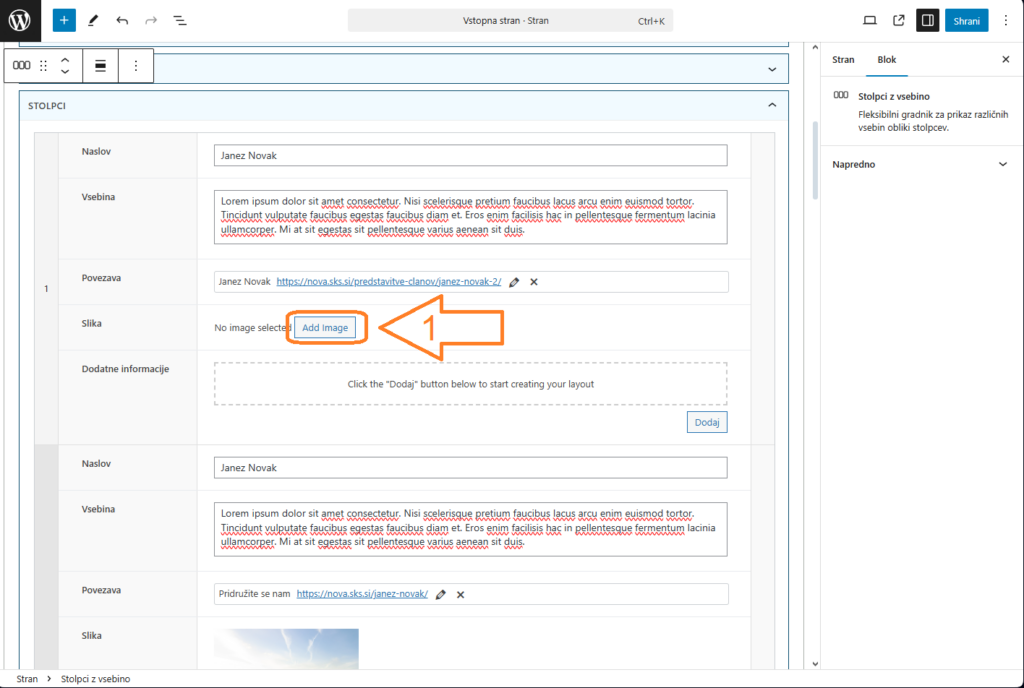
Task: Switch to the Stran tab
Action: pyautogui.click(x=843, y=60)
